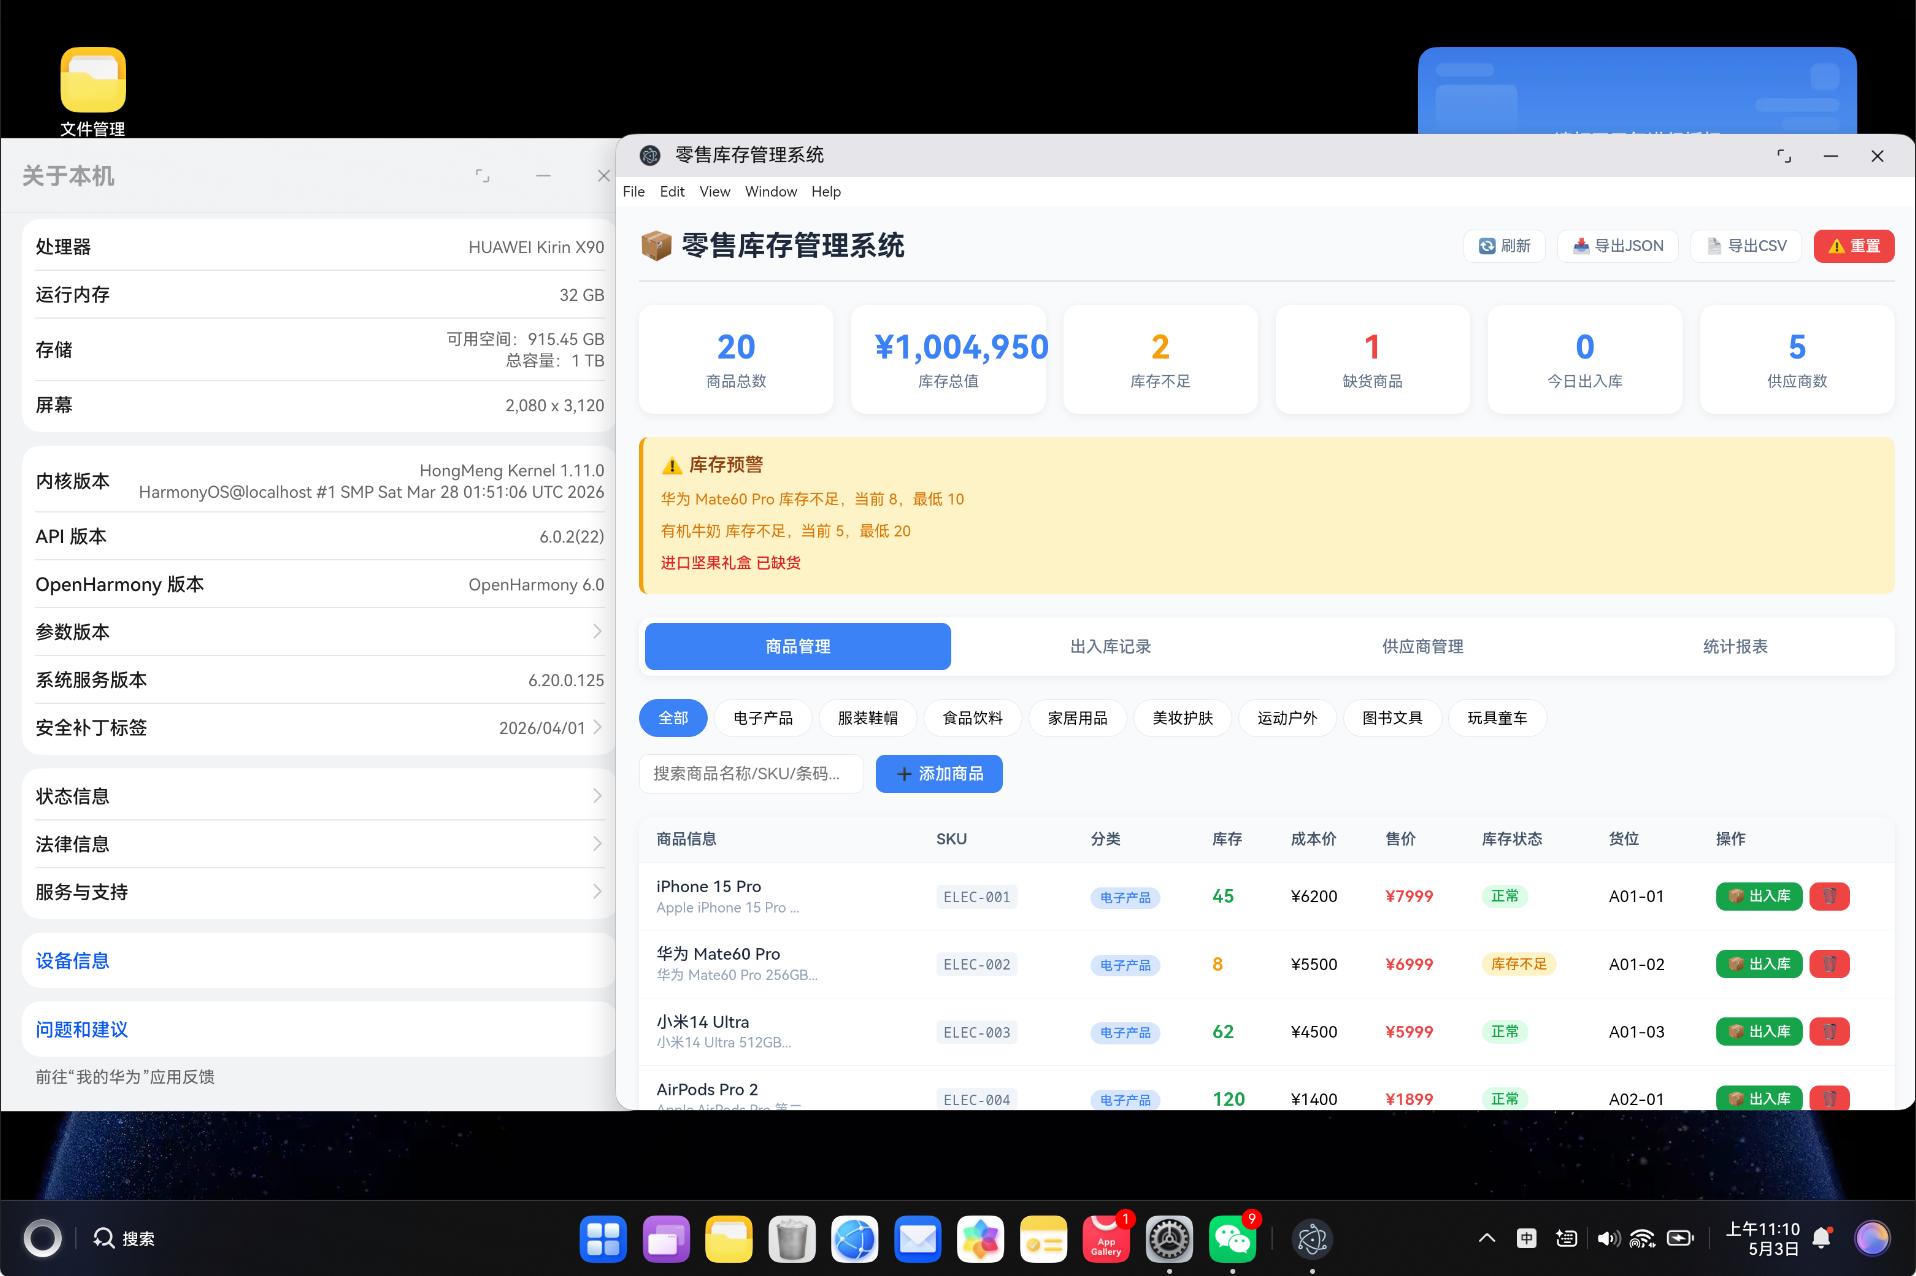
Task: Filter by 图书文具 category
Action: click(x=1393, y=718)
